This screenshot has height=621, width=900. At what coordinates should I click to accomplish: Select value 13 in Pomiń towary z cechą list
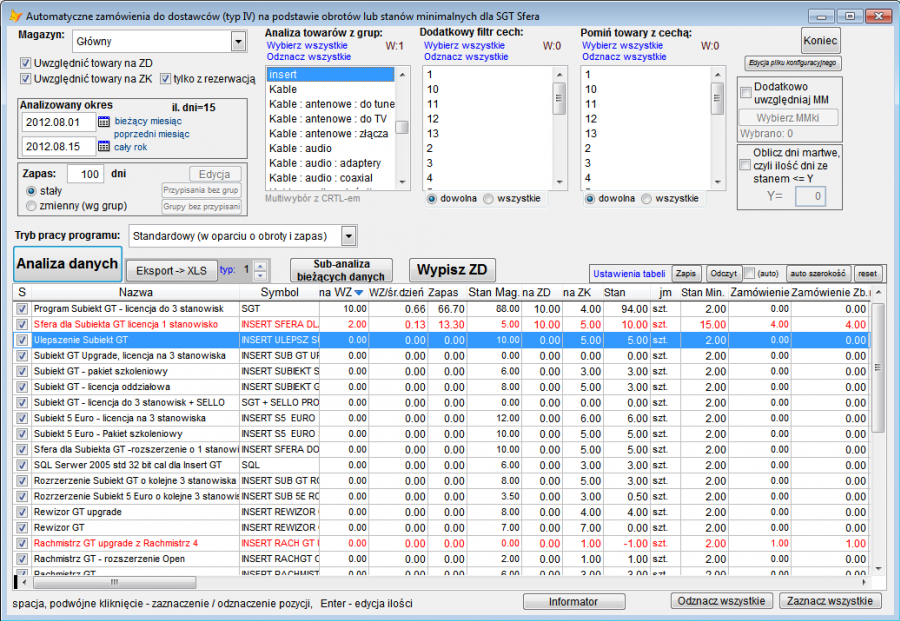pos(646,134)
